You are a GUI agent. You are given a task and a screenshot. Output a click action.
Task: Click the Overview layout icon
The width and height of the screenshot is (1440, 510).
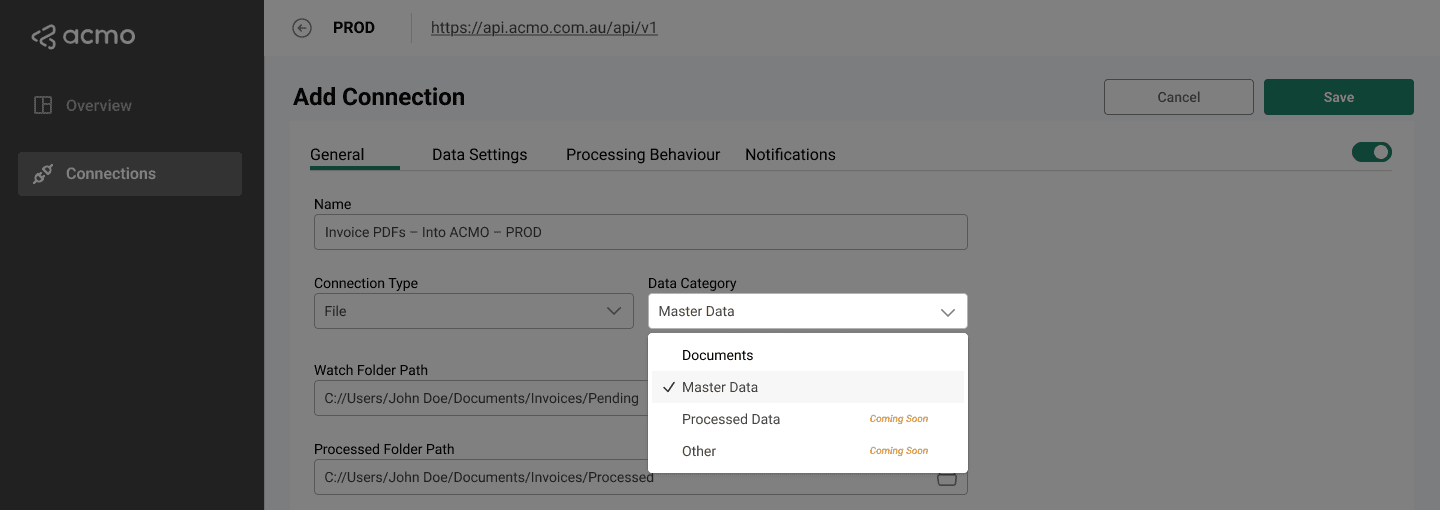[x=43, y=105]
